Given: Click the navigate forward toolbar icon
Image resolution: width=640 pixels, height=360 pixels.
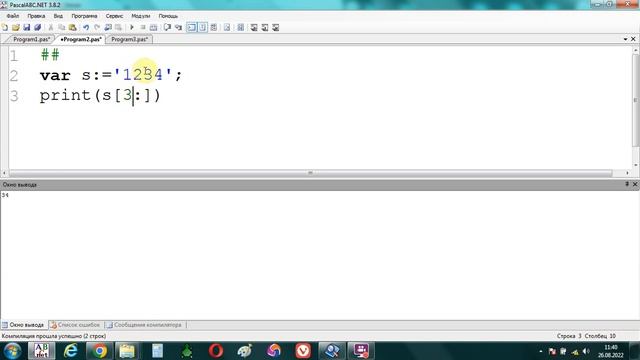Looking at the screenshot, I should tap(118, 27).
